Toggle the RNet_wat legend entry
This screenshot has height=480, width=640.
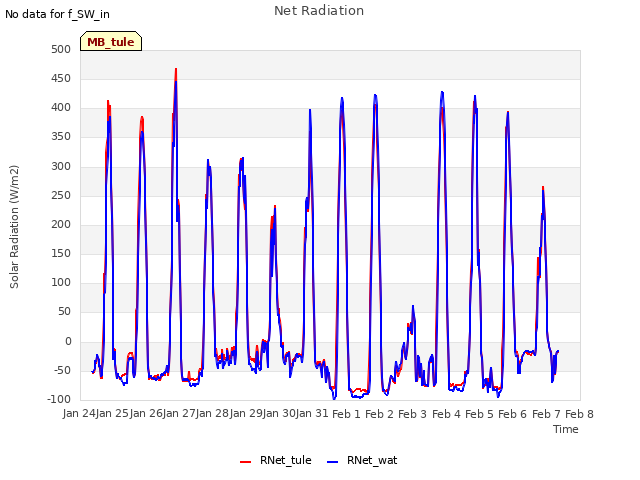(362, 460)
